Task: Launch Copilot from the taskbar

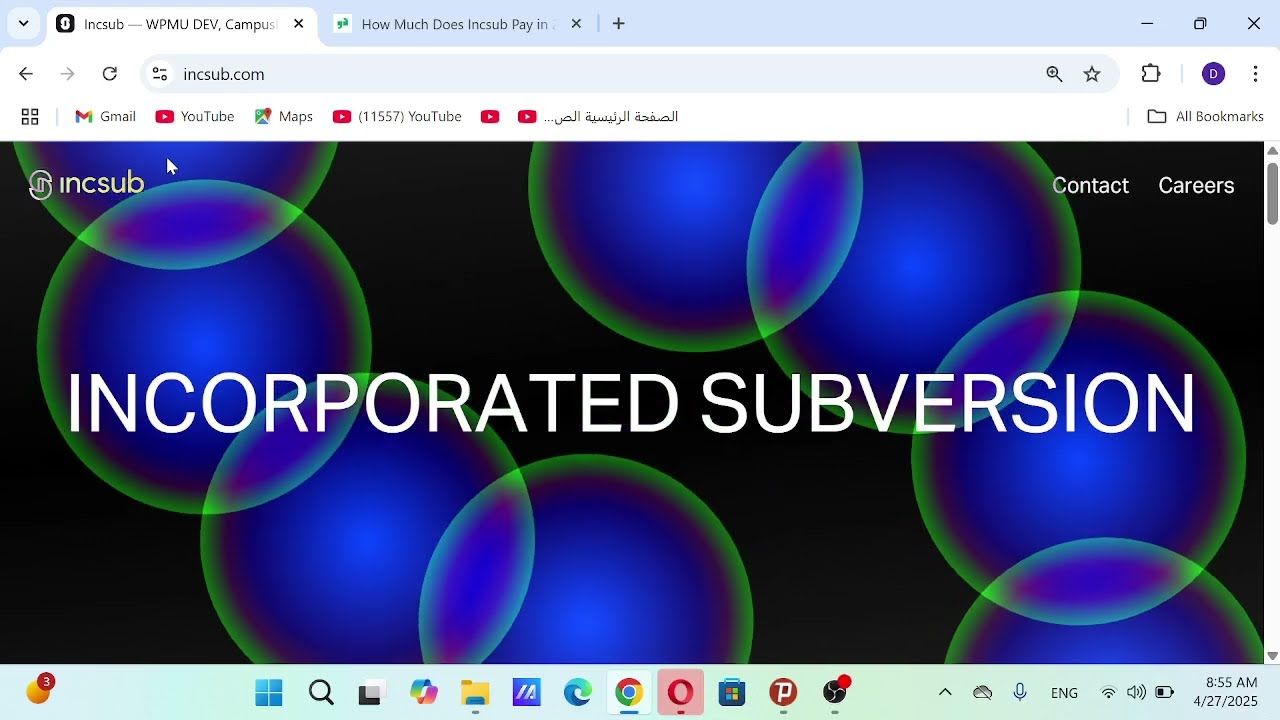Action: [x=424, y=692]
